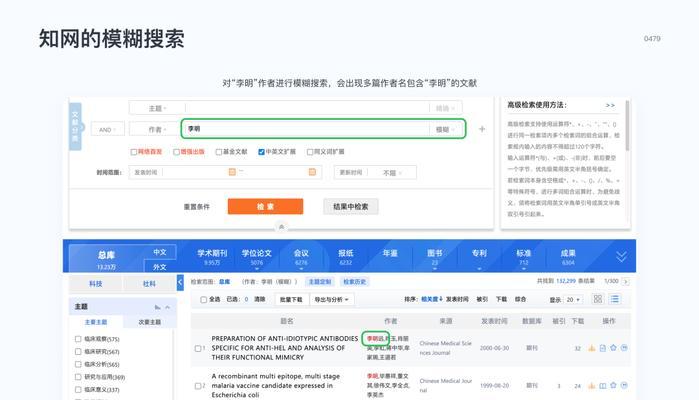Screen dimensions: 699x400
Task: Open the 导出与分析 dropdown
Action: point(332,300)
